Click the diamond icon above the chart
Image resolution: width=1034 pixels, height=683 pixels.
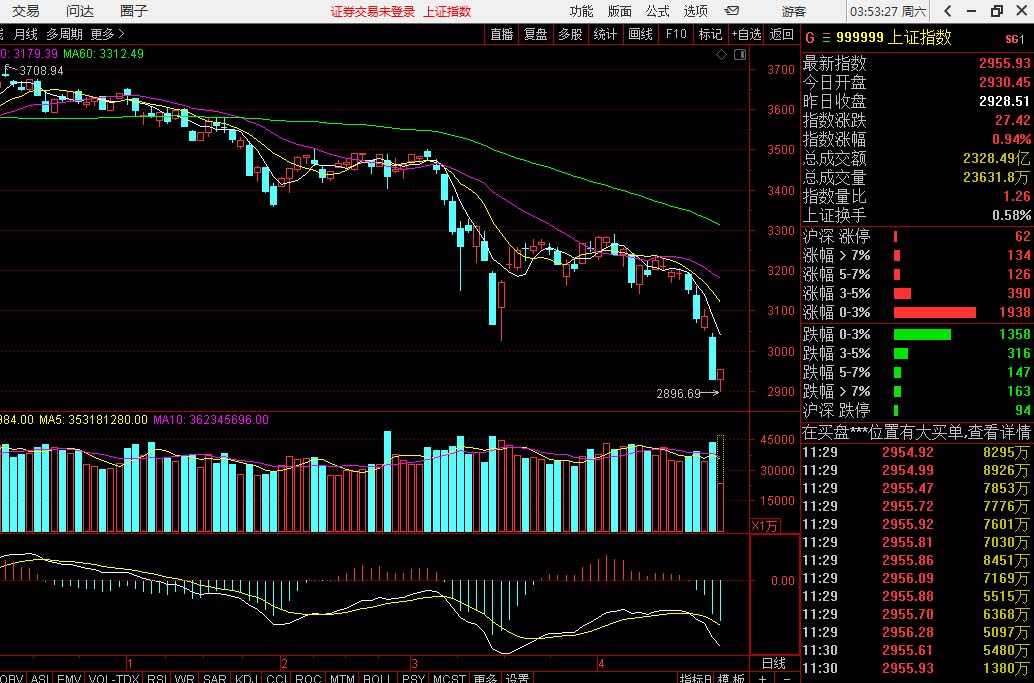pos(722,57)
